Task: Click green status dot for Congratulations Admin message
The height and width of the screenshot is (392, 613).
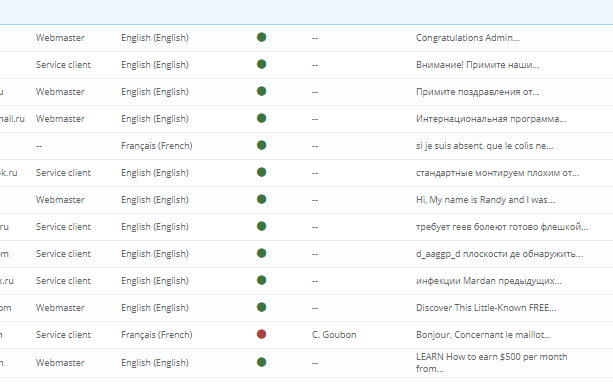Action: point(262,38)
